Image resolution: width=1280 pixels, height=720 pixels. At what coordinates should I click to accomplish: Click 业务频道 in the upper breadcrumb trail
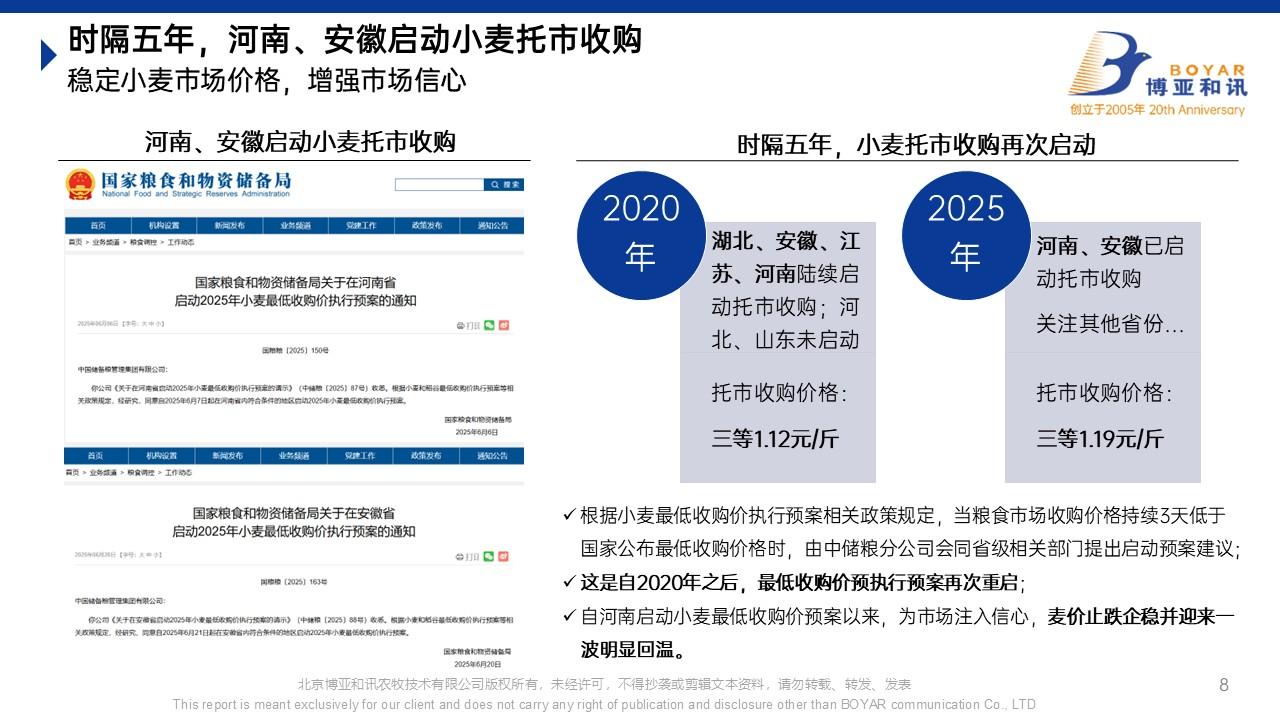(106, 243)
